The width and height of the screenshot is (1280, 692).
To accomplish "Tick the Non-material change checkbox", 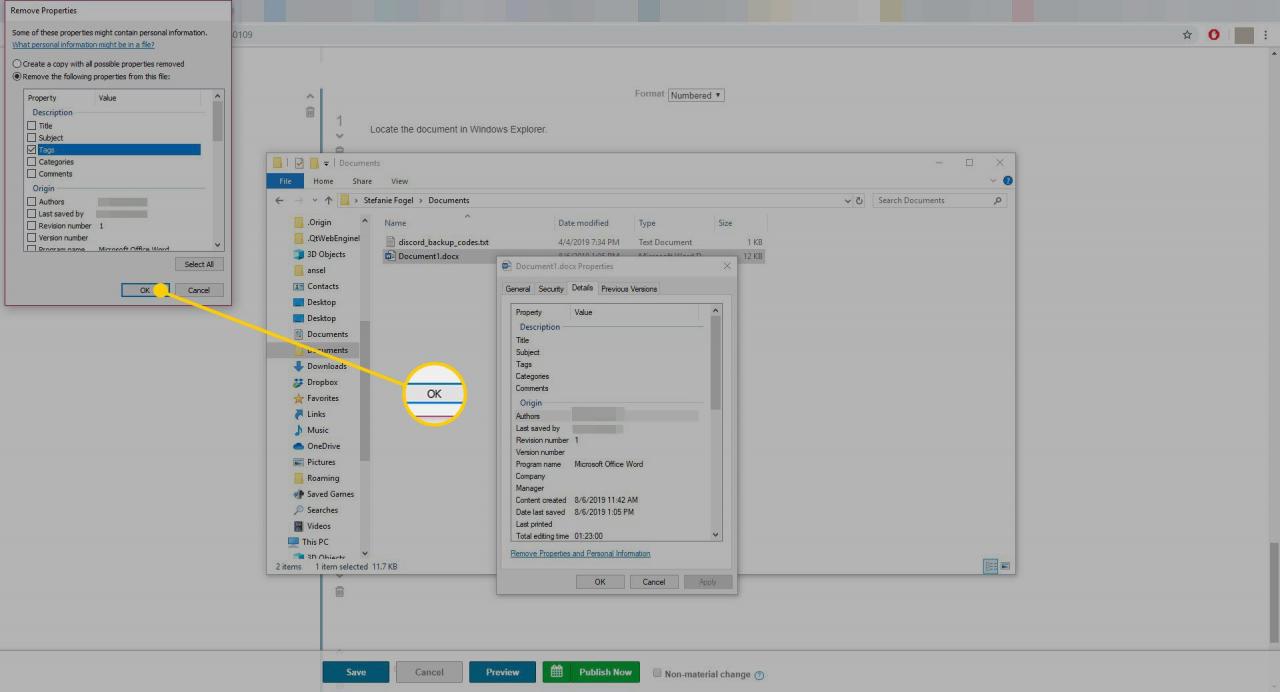I will pyautogui.click(x=657, y=673).
